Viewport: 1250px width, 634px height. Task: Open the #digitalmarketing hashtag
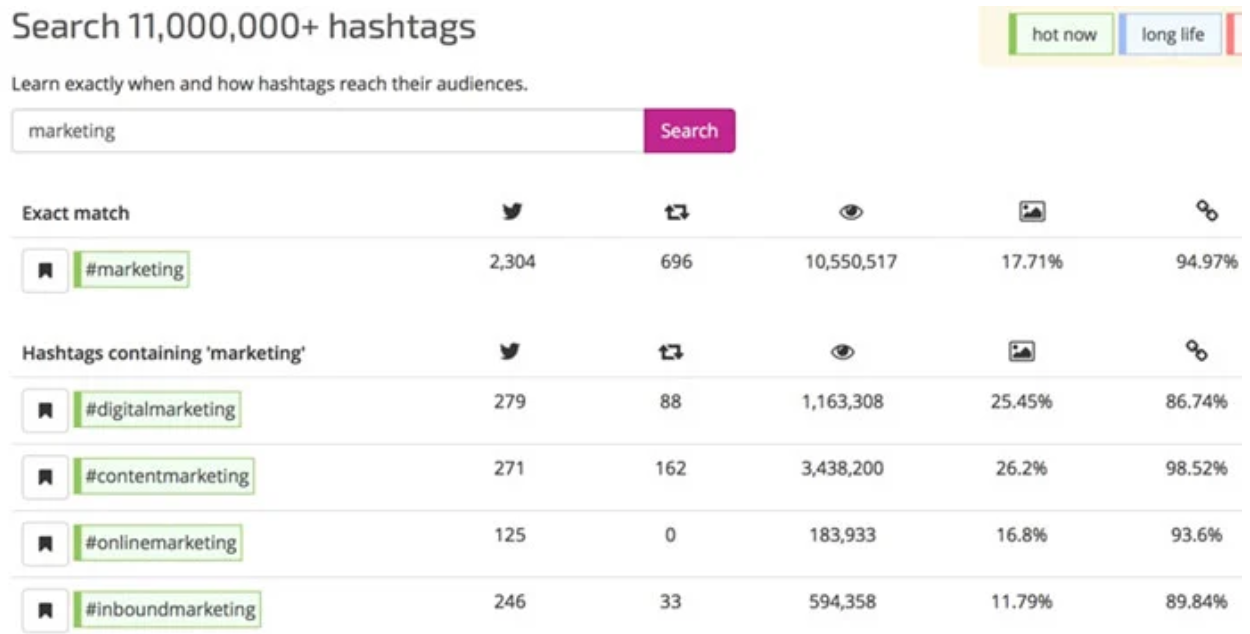click(155, 409)
